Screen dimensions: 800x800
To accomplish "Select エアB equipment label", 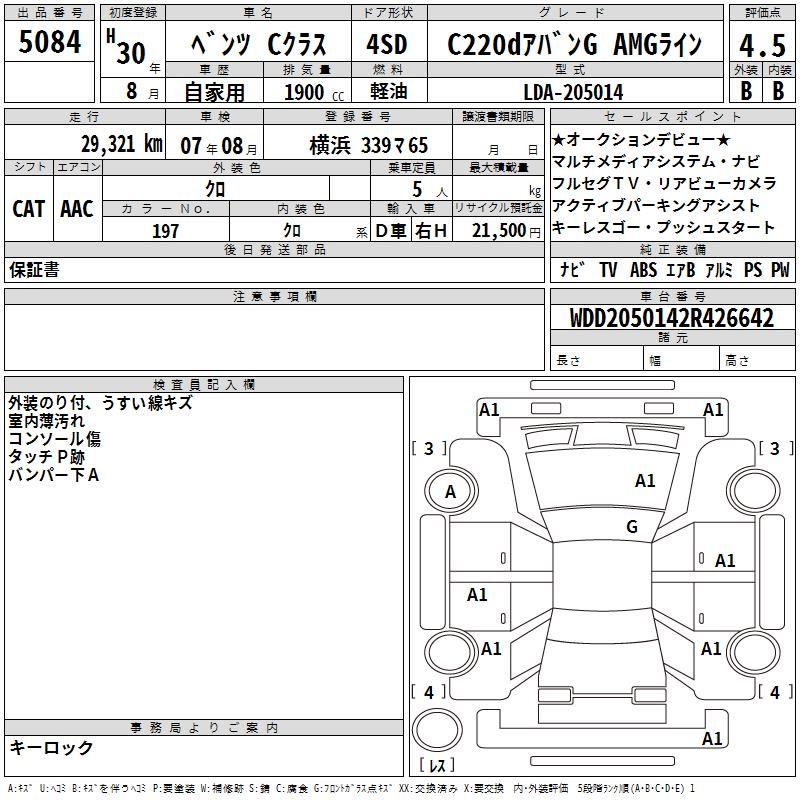I will 681,269.
